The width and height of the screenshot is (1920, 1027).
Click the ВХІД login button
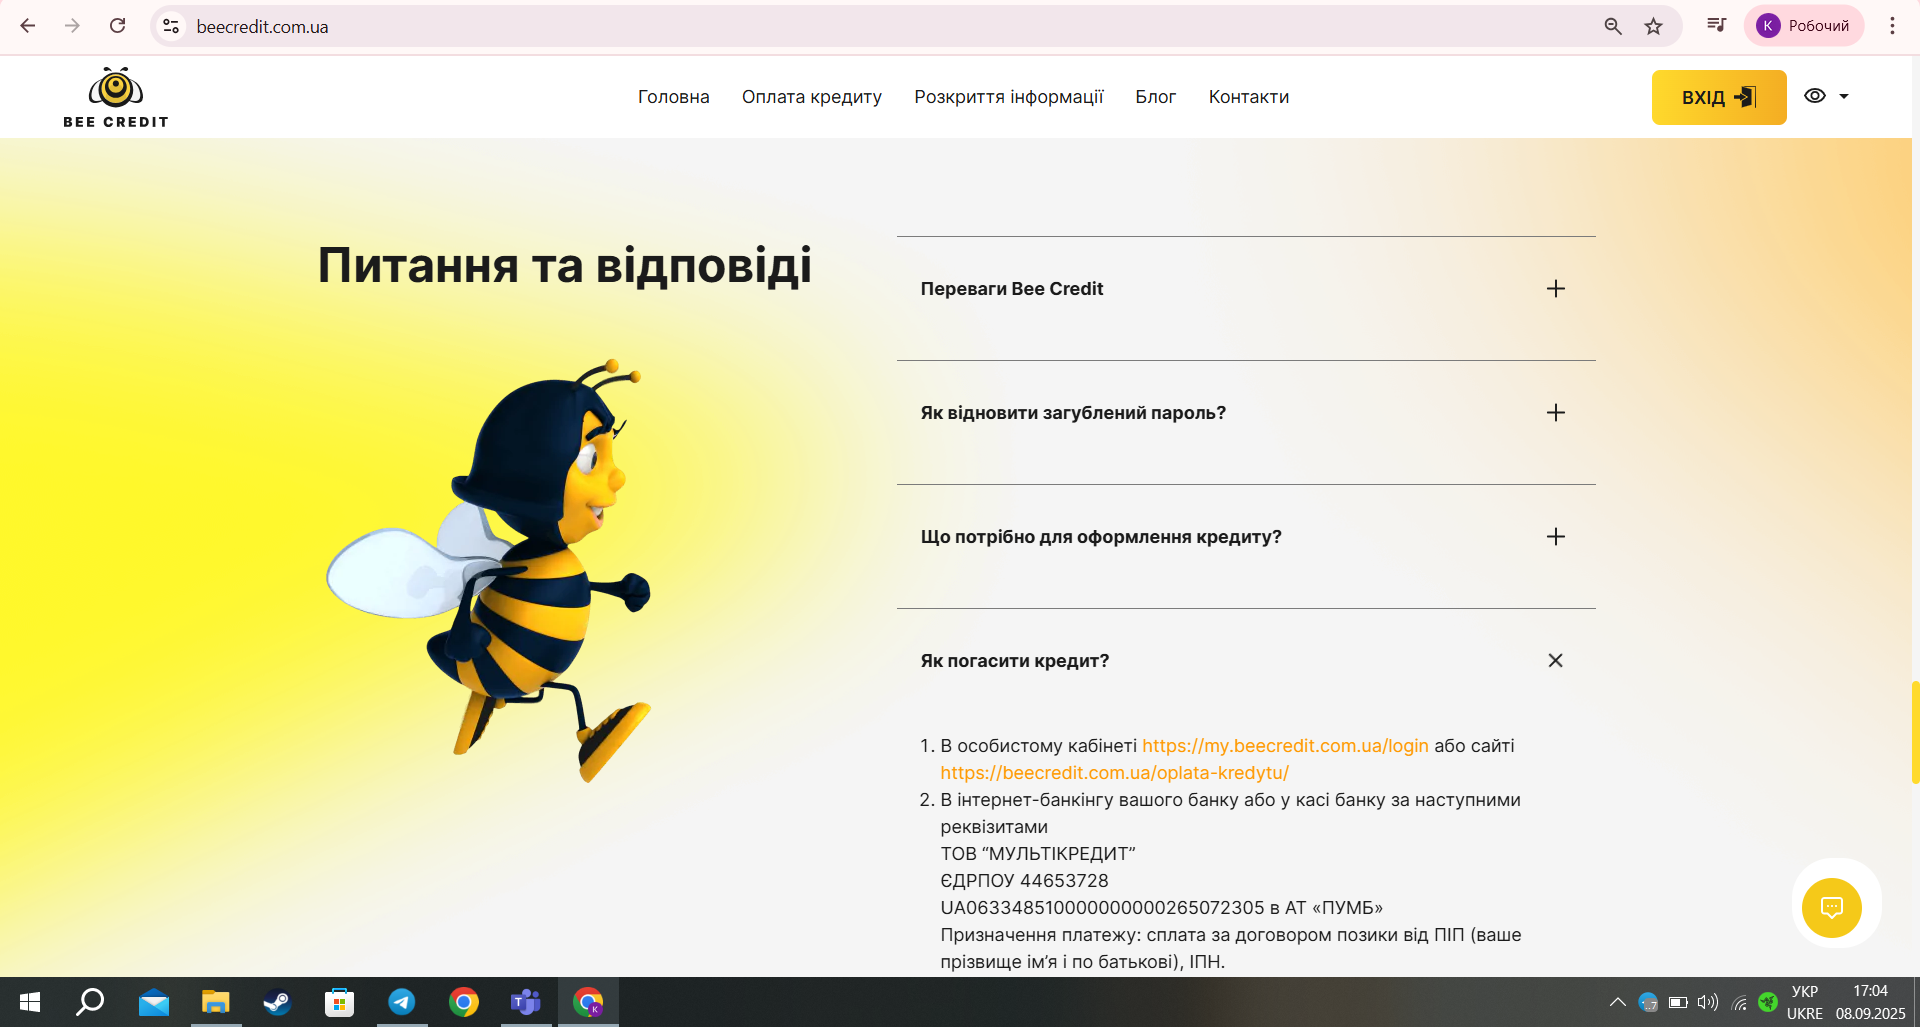tap(1719, 97)
